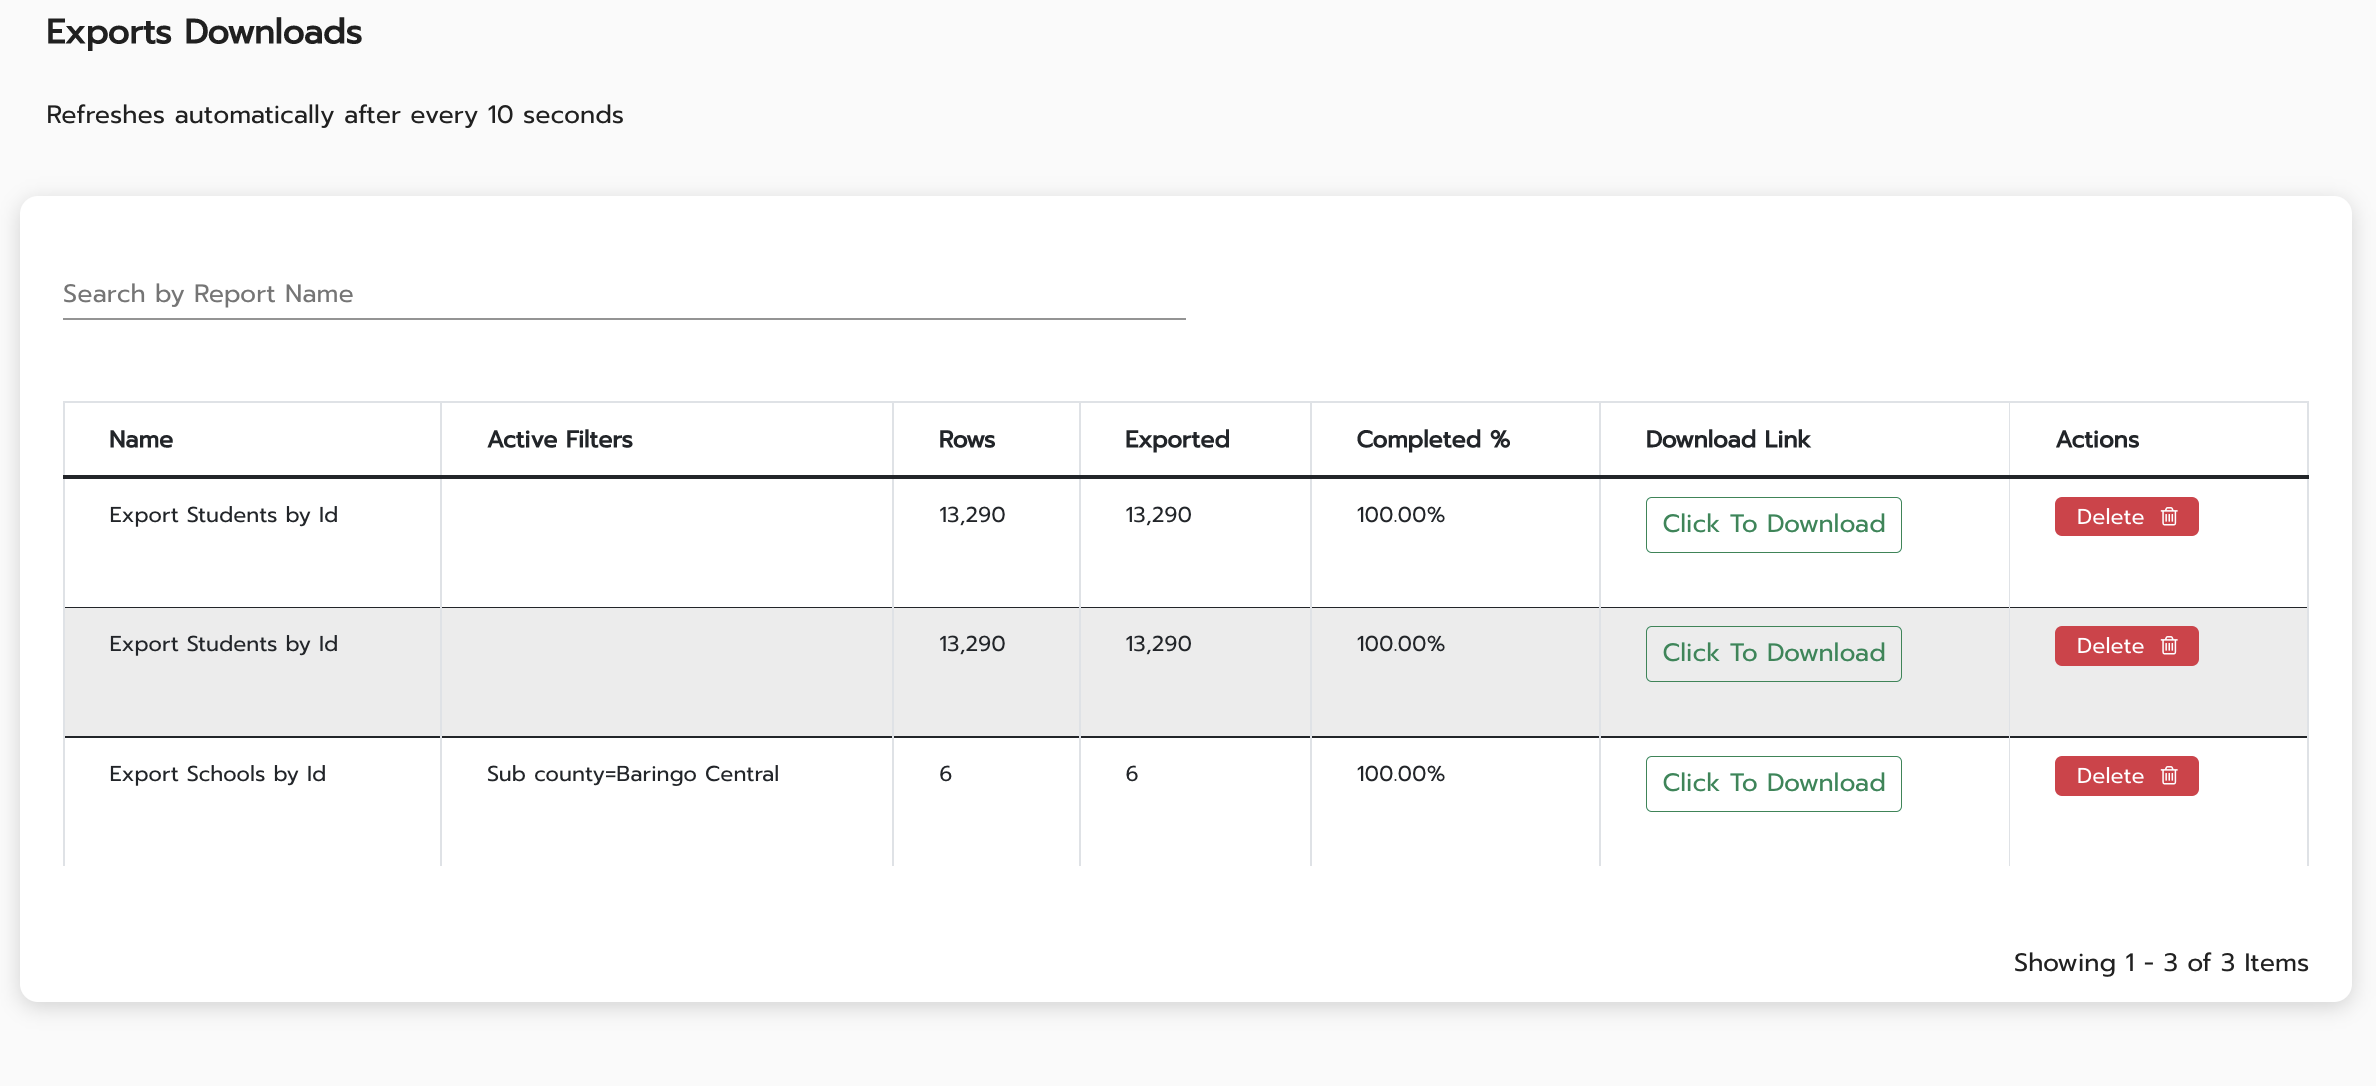Download the second Export Students by Id report
This screenshot has height=1086, width=2376.
pyautogui.click(x=1773, y=653)
